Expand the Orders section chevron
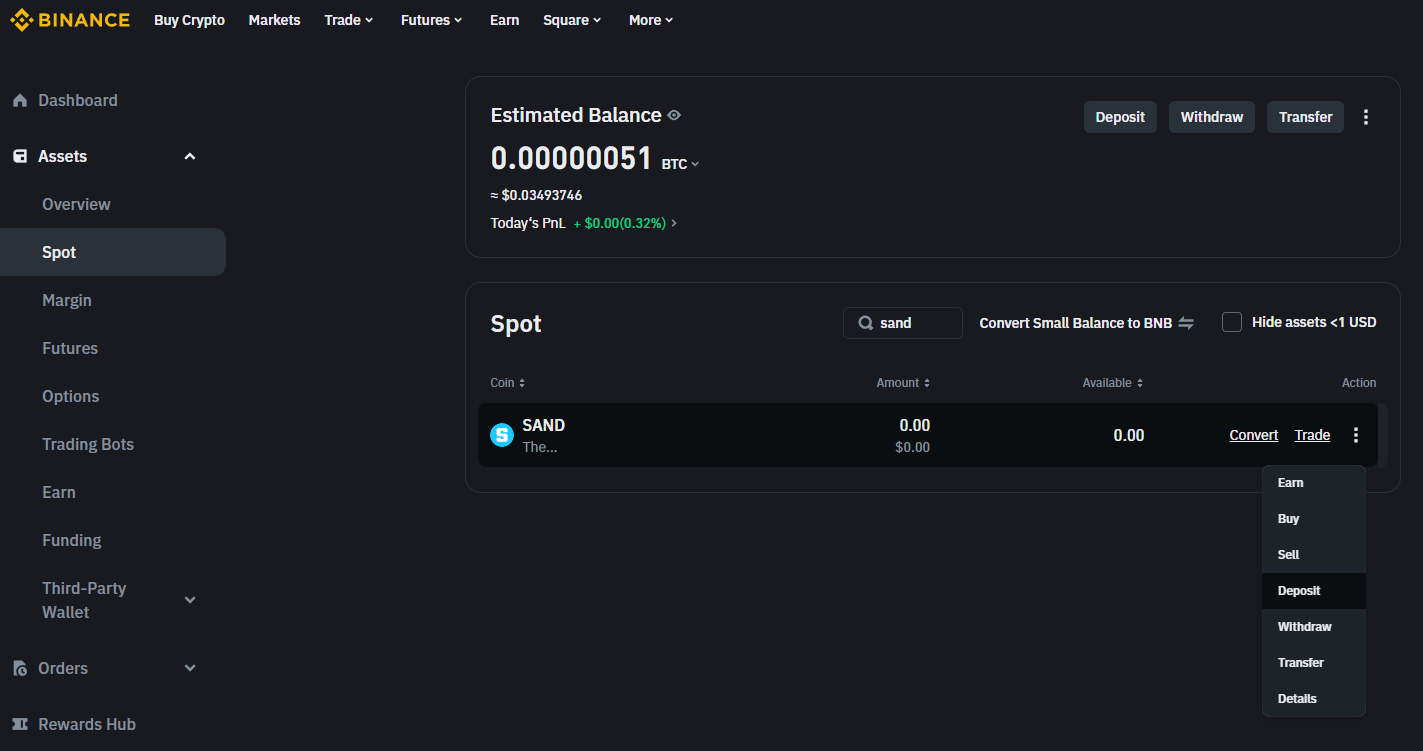 (190, 668)
